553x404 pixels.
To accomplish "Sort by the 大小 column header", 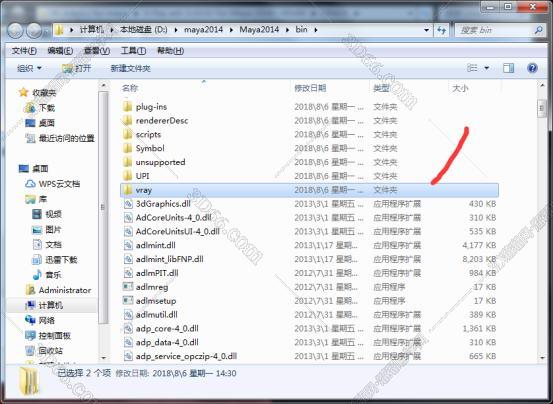I will click(x=460, y=88).
